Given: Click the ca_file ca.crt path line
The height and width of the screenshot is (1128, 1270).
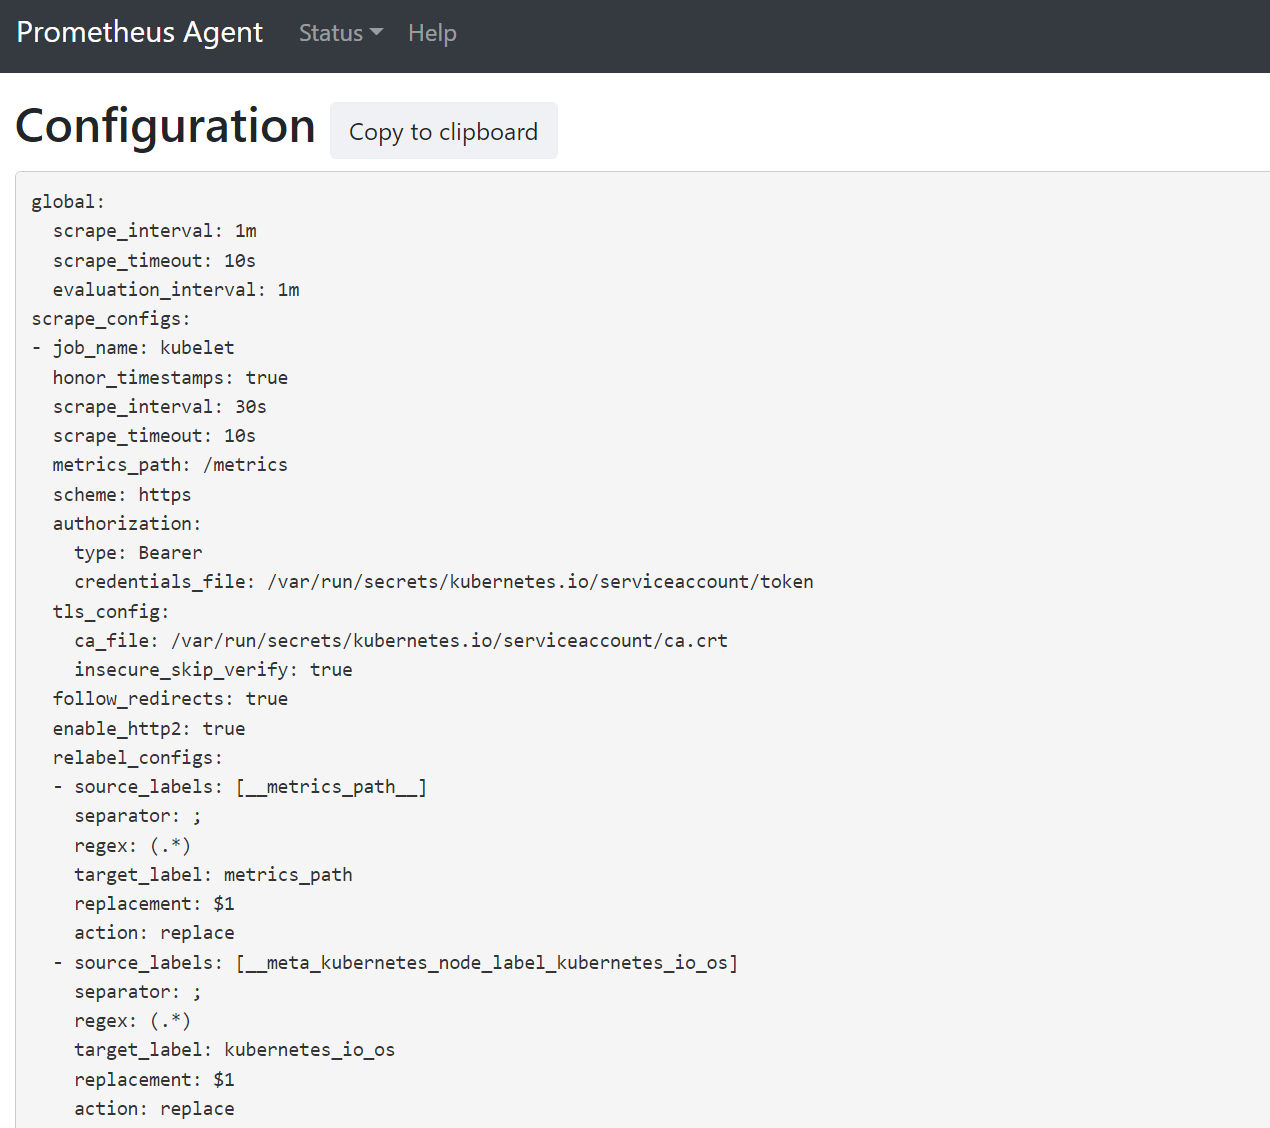Looking at the screenshot, I should [400, 641].
